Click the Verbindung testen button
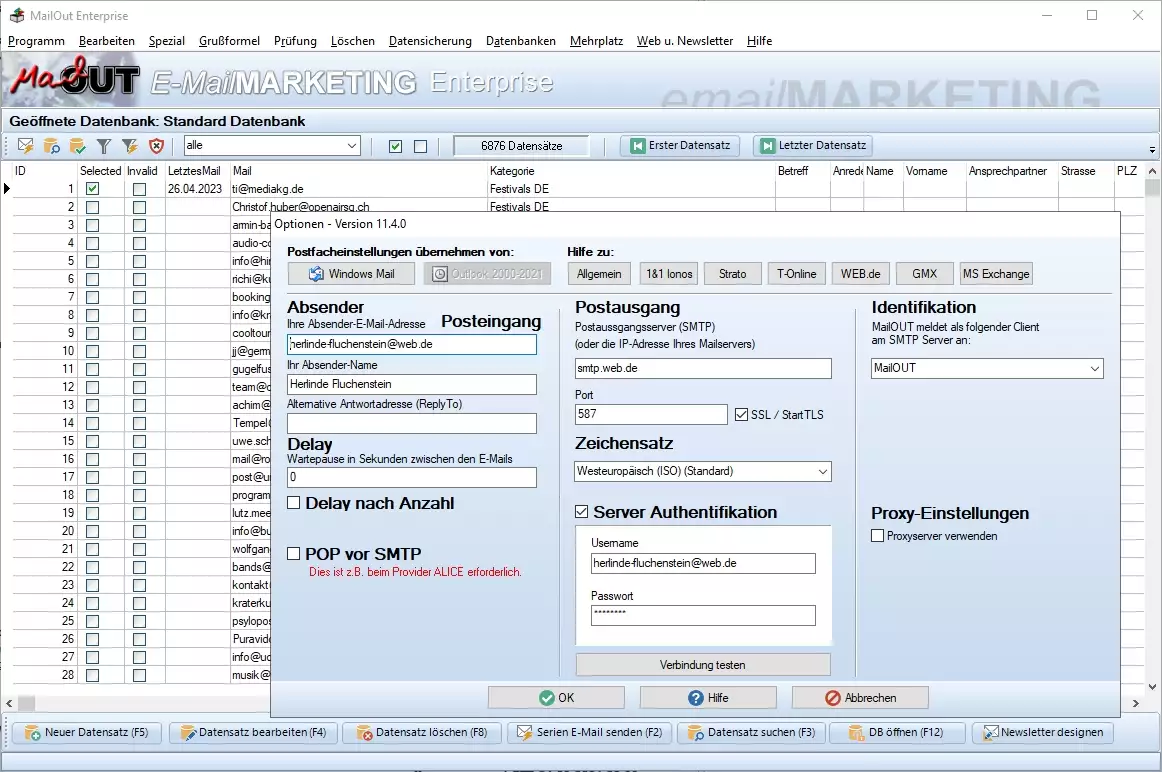Viewport: 1162px width, 772px height. point(702,665)
